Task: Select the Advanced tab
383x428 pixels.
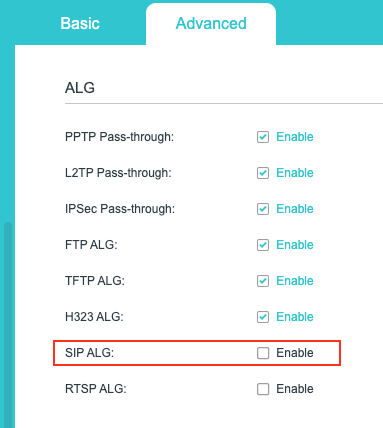Action: point(211,24)
